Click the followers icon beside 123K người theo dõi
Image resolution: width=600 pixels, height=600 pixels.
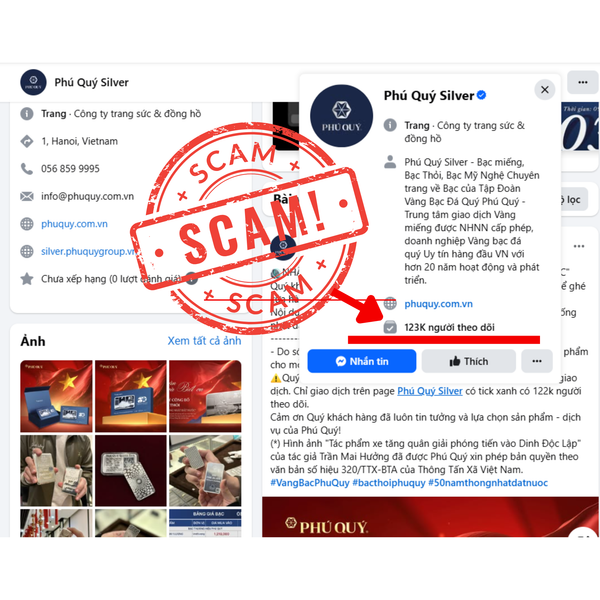[x=390, y=327]
